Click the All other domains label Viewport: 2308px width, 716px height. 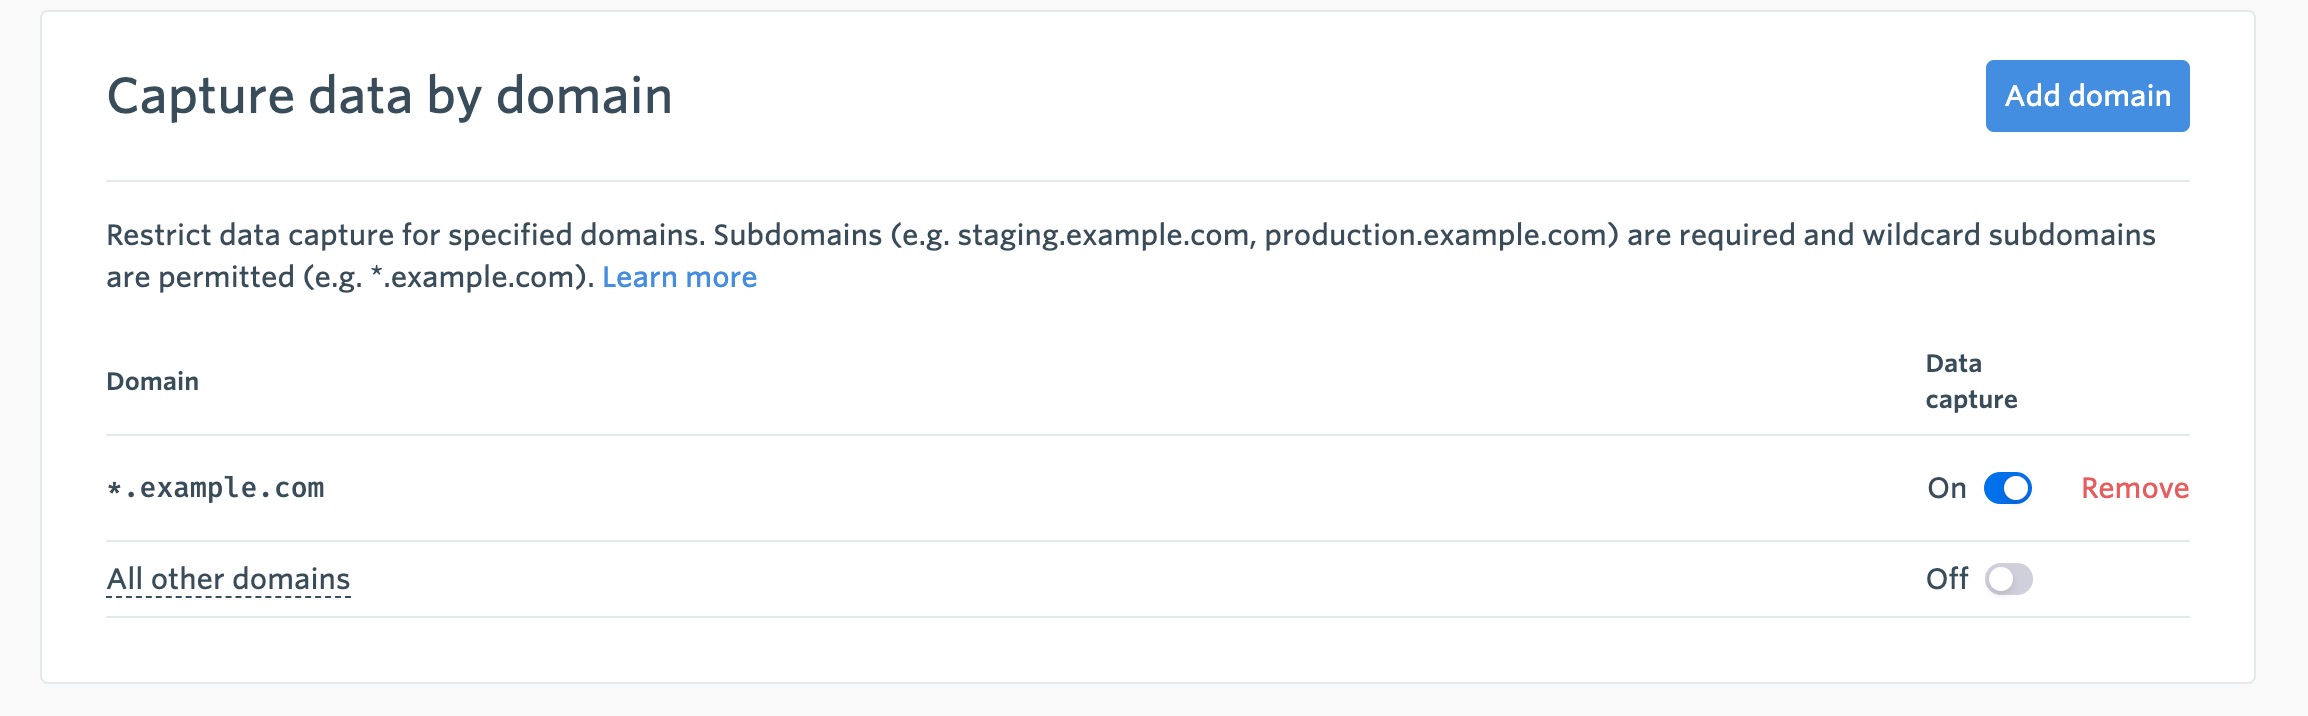click(x=228, y=579)
